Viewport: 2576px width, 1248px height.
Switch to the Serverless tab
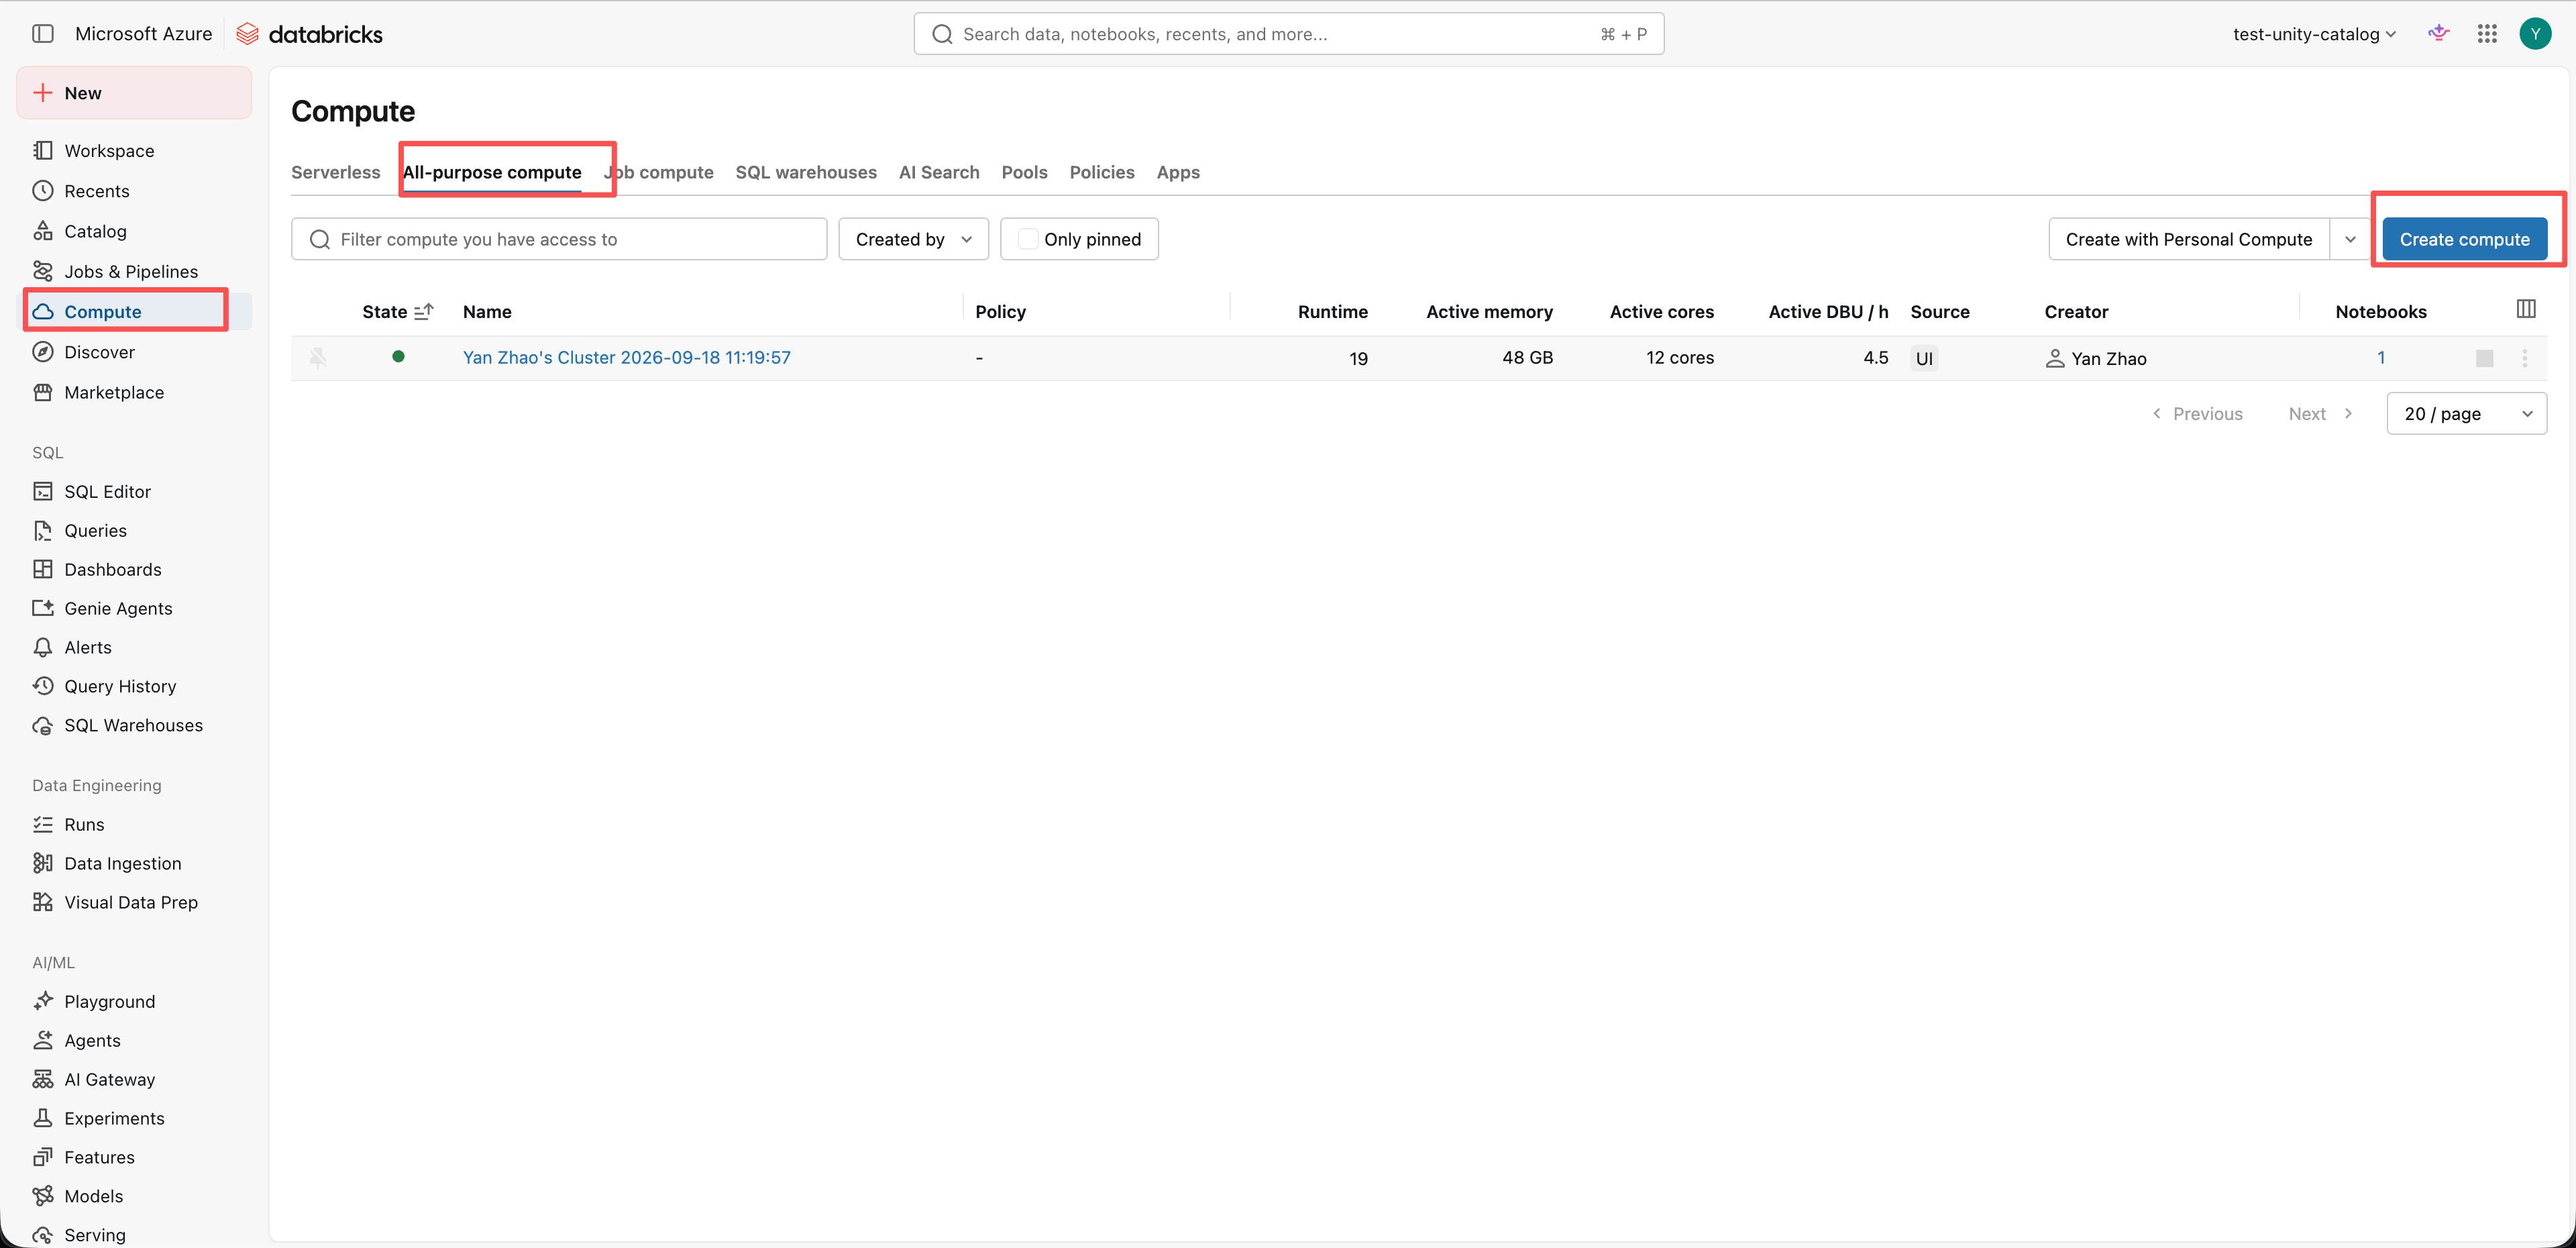(335, 172)
